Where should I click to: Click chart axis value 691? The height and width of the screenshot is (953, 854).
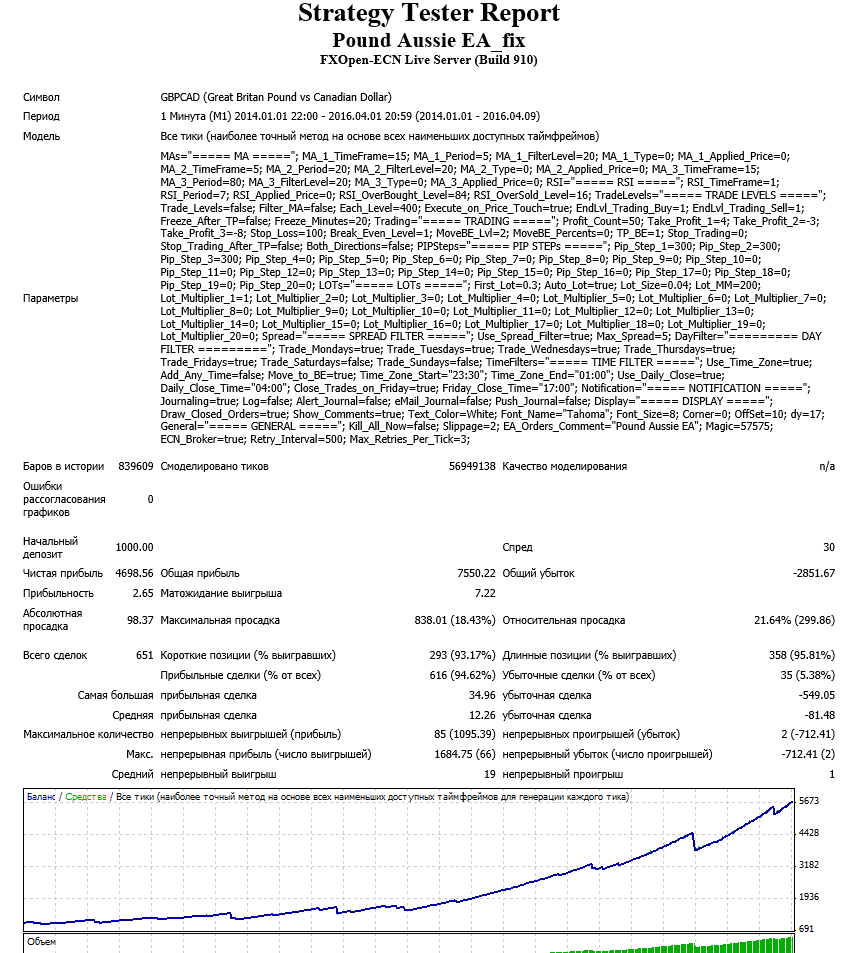click(806, 929)
